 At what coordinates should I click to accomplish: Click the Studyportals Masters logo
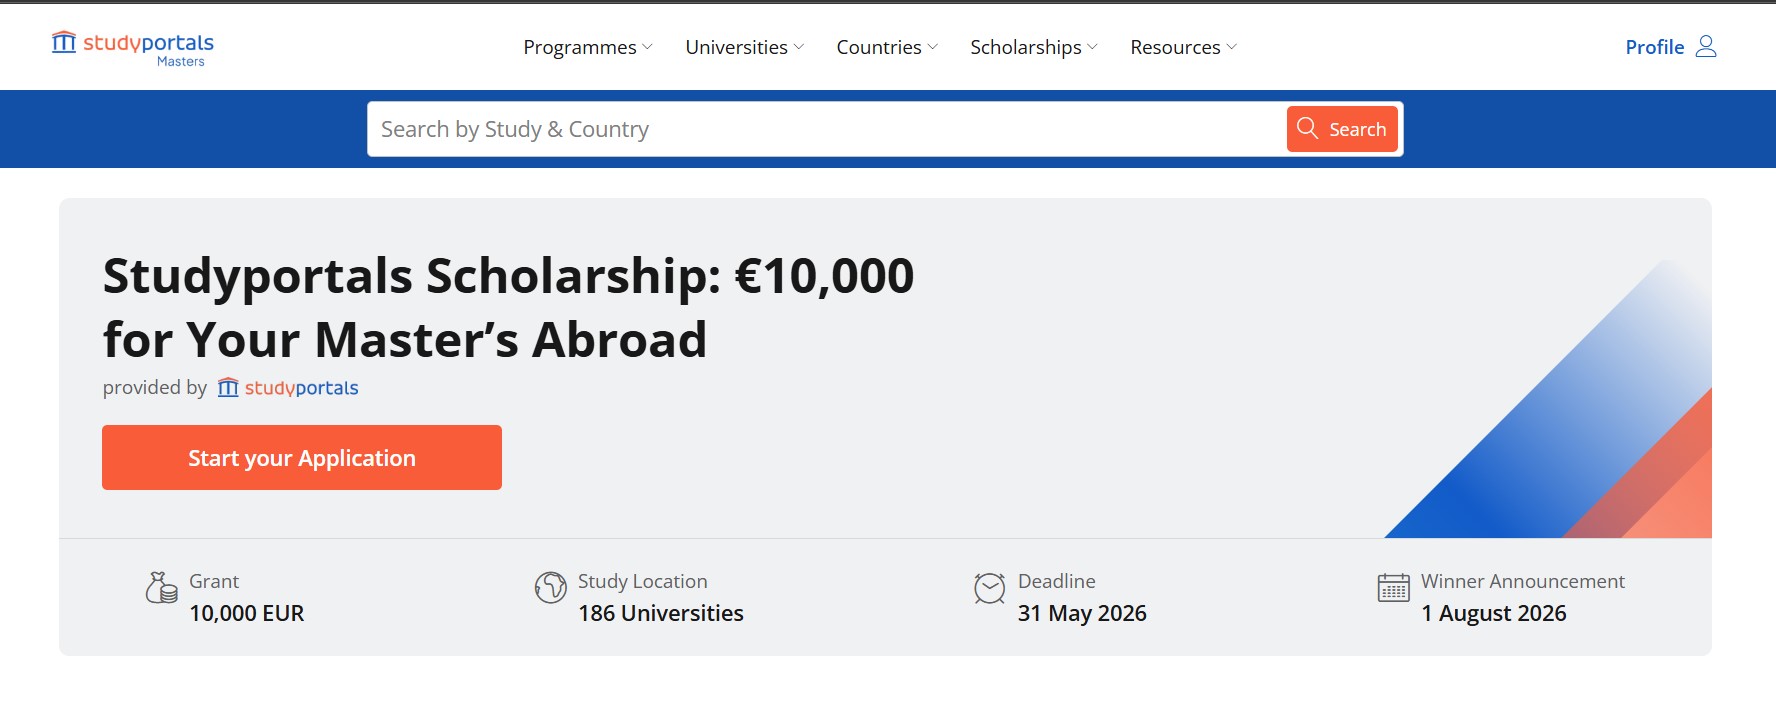(x=130, y=45)
